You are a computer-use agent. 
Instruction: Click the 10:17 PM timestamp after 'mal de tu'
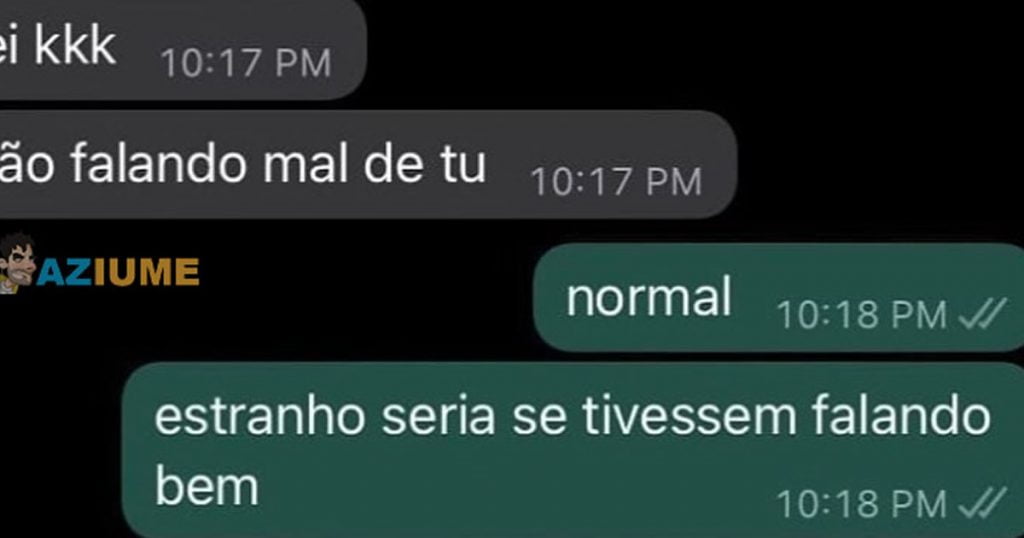pyautogui.click(x=616, y=182)
